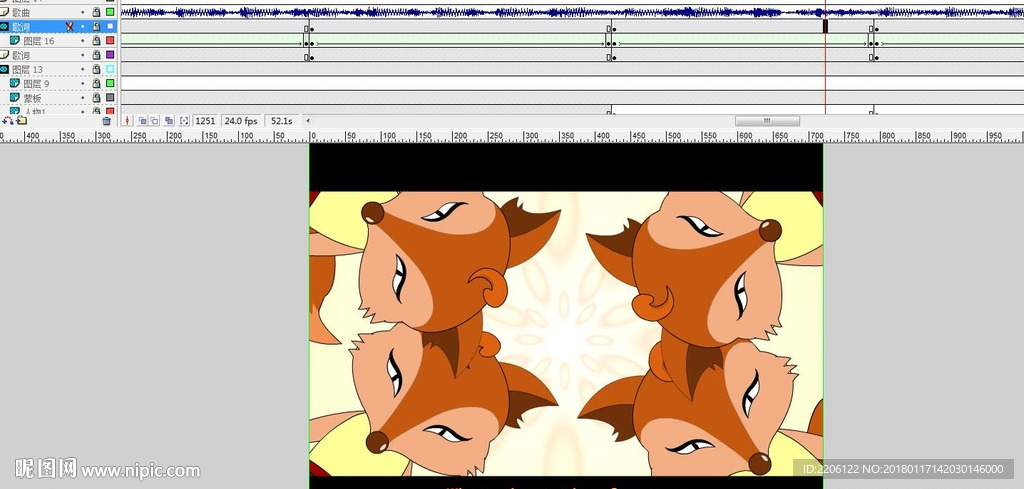Click green outline swatch of 歌曲 layer
1024x489 pixels.
point(110,12)
